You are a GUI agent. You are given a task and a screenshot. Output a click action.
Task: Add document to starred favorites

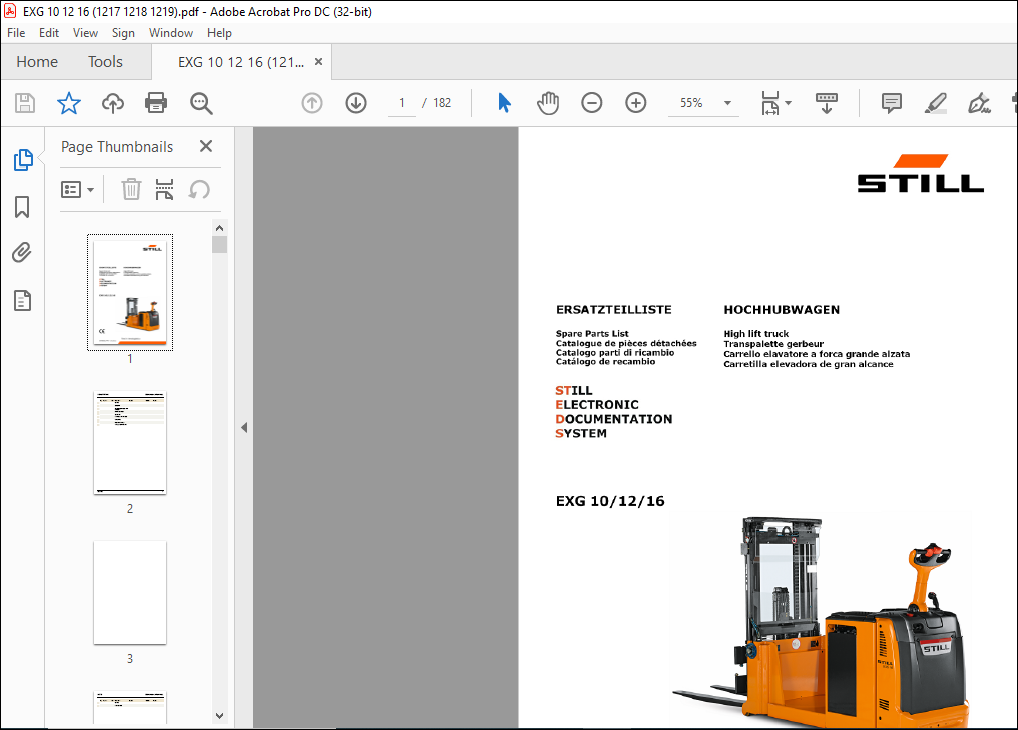point(68,103)
